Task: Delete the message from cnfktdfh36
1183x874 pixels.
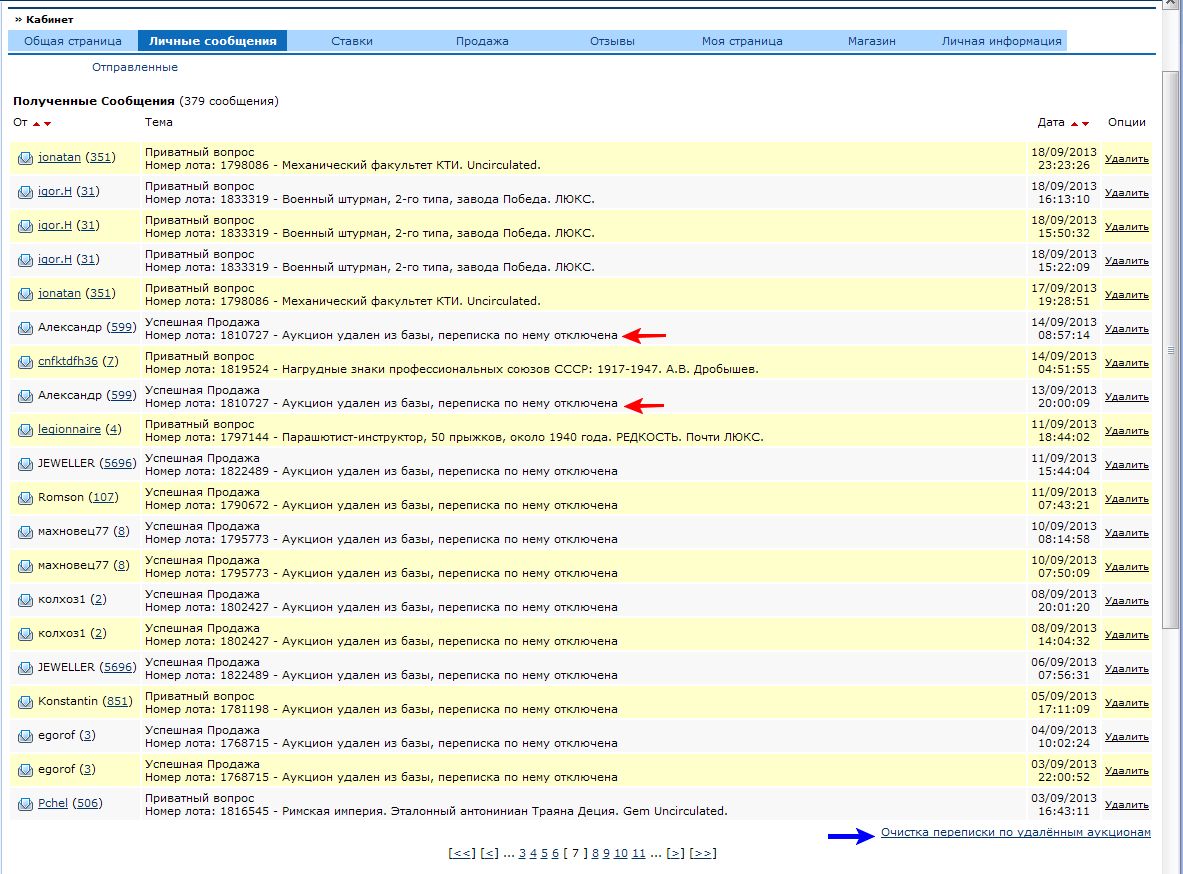Action: [x=1127, y=363]
